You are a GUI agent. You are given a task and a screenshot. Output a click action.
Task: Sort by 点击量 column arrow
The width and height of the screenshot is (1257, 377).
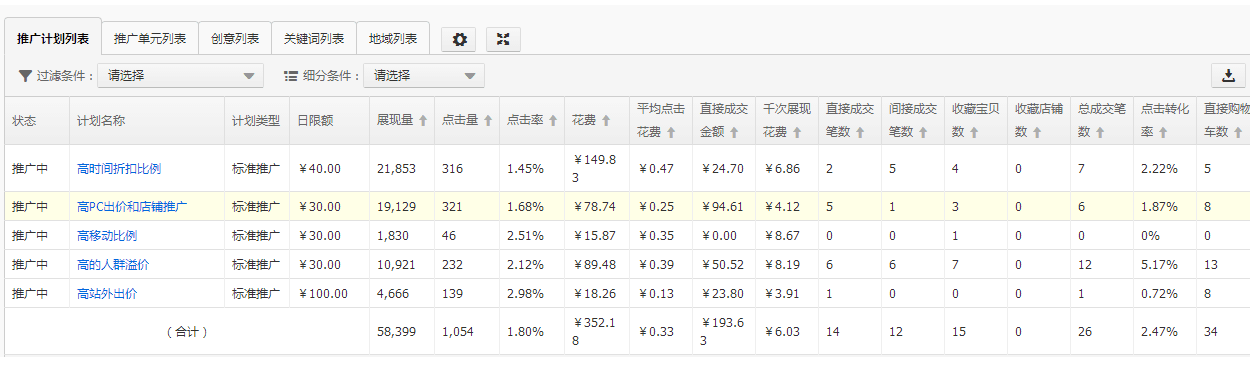(x=488, y=120)
